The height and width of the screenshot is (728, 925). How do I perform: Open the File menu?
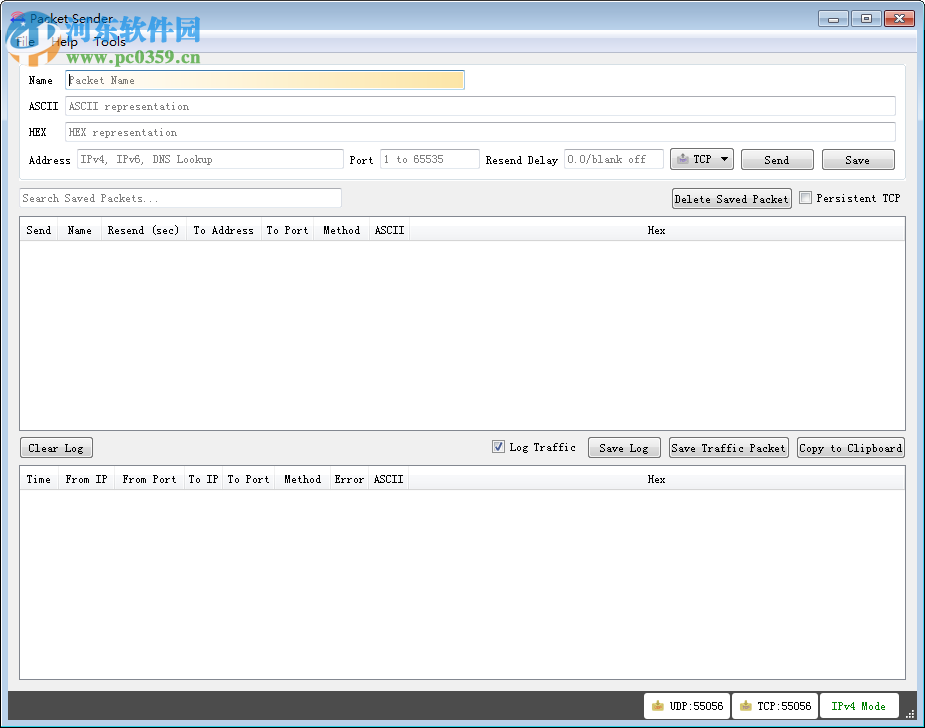coord(25,42)
